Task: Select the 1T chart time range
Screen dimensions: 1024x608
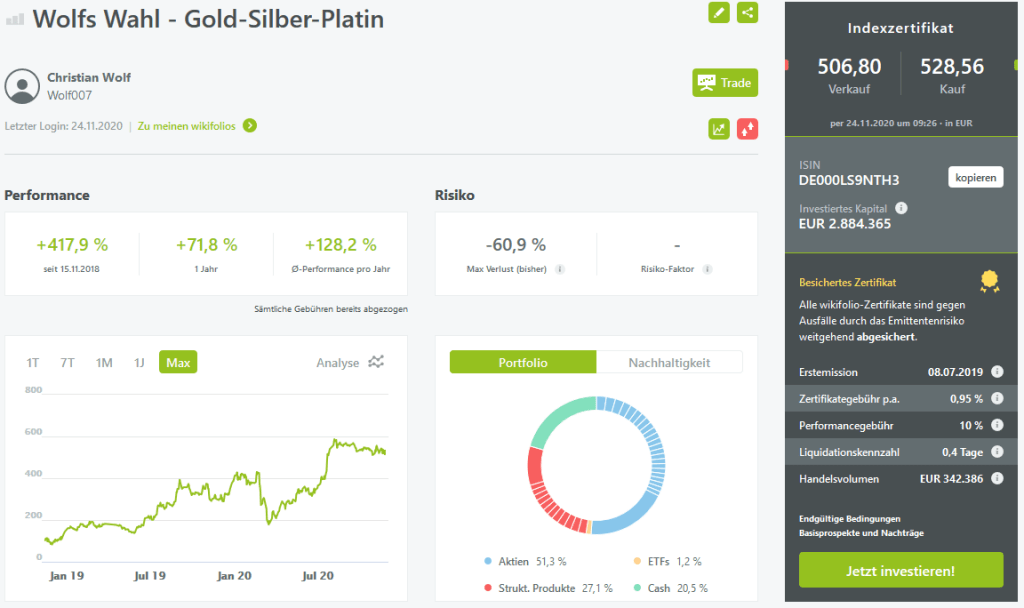Action: [33, 362]
